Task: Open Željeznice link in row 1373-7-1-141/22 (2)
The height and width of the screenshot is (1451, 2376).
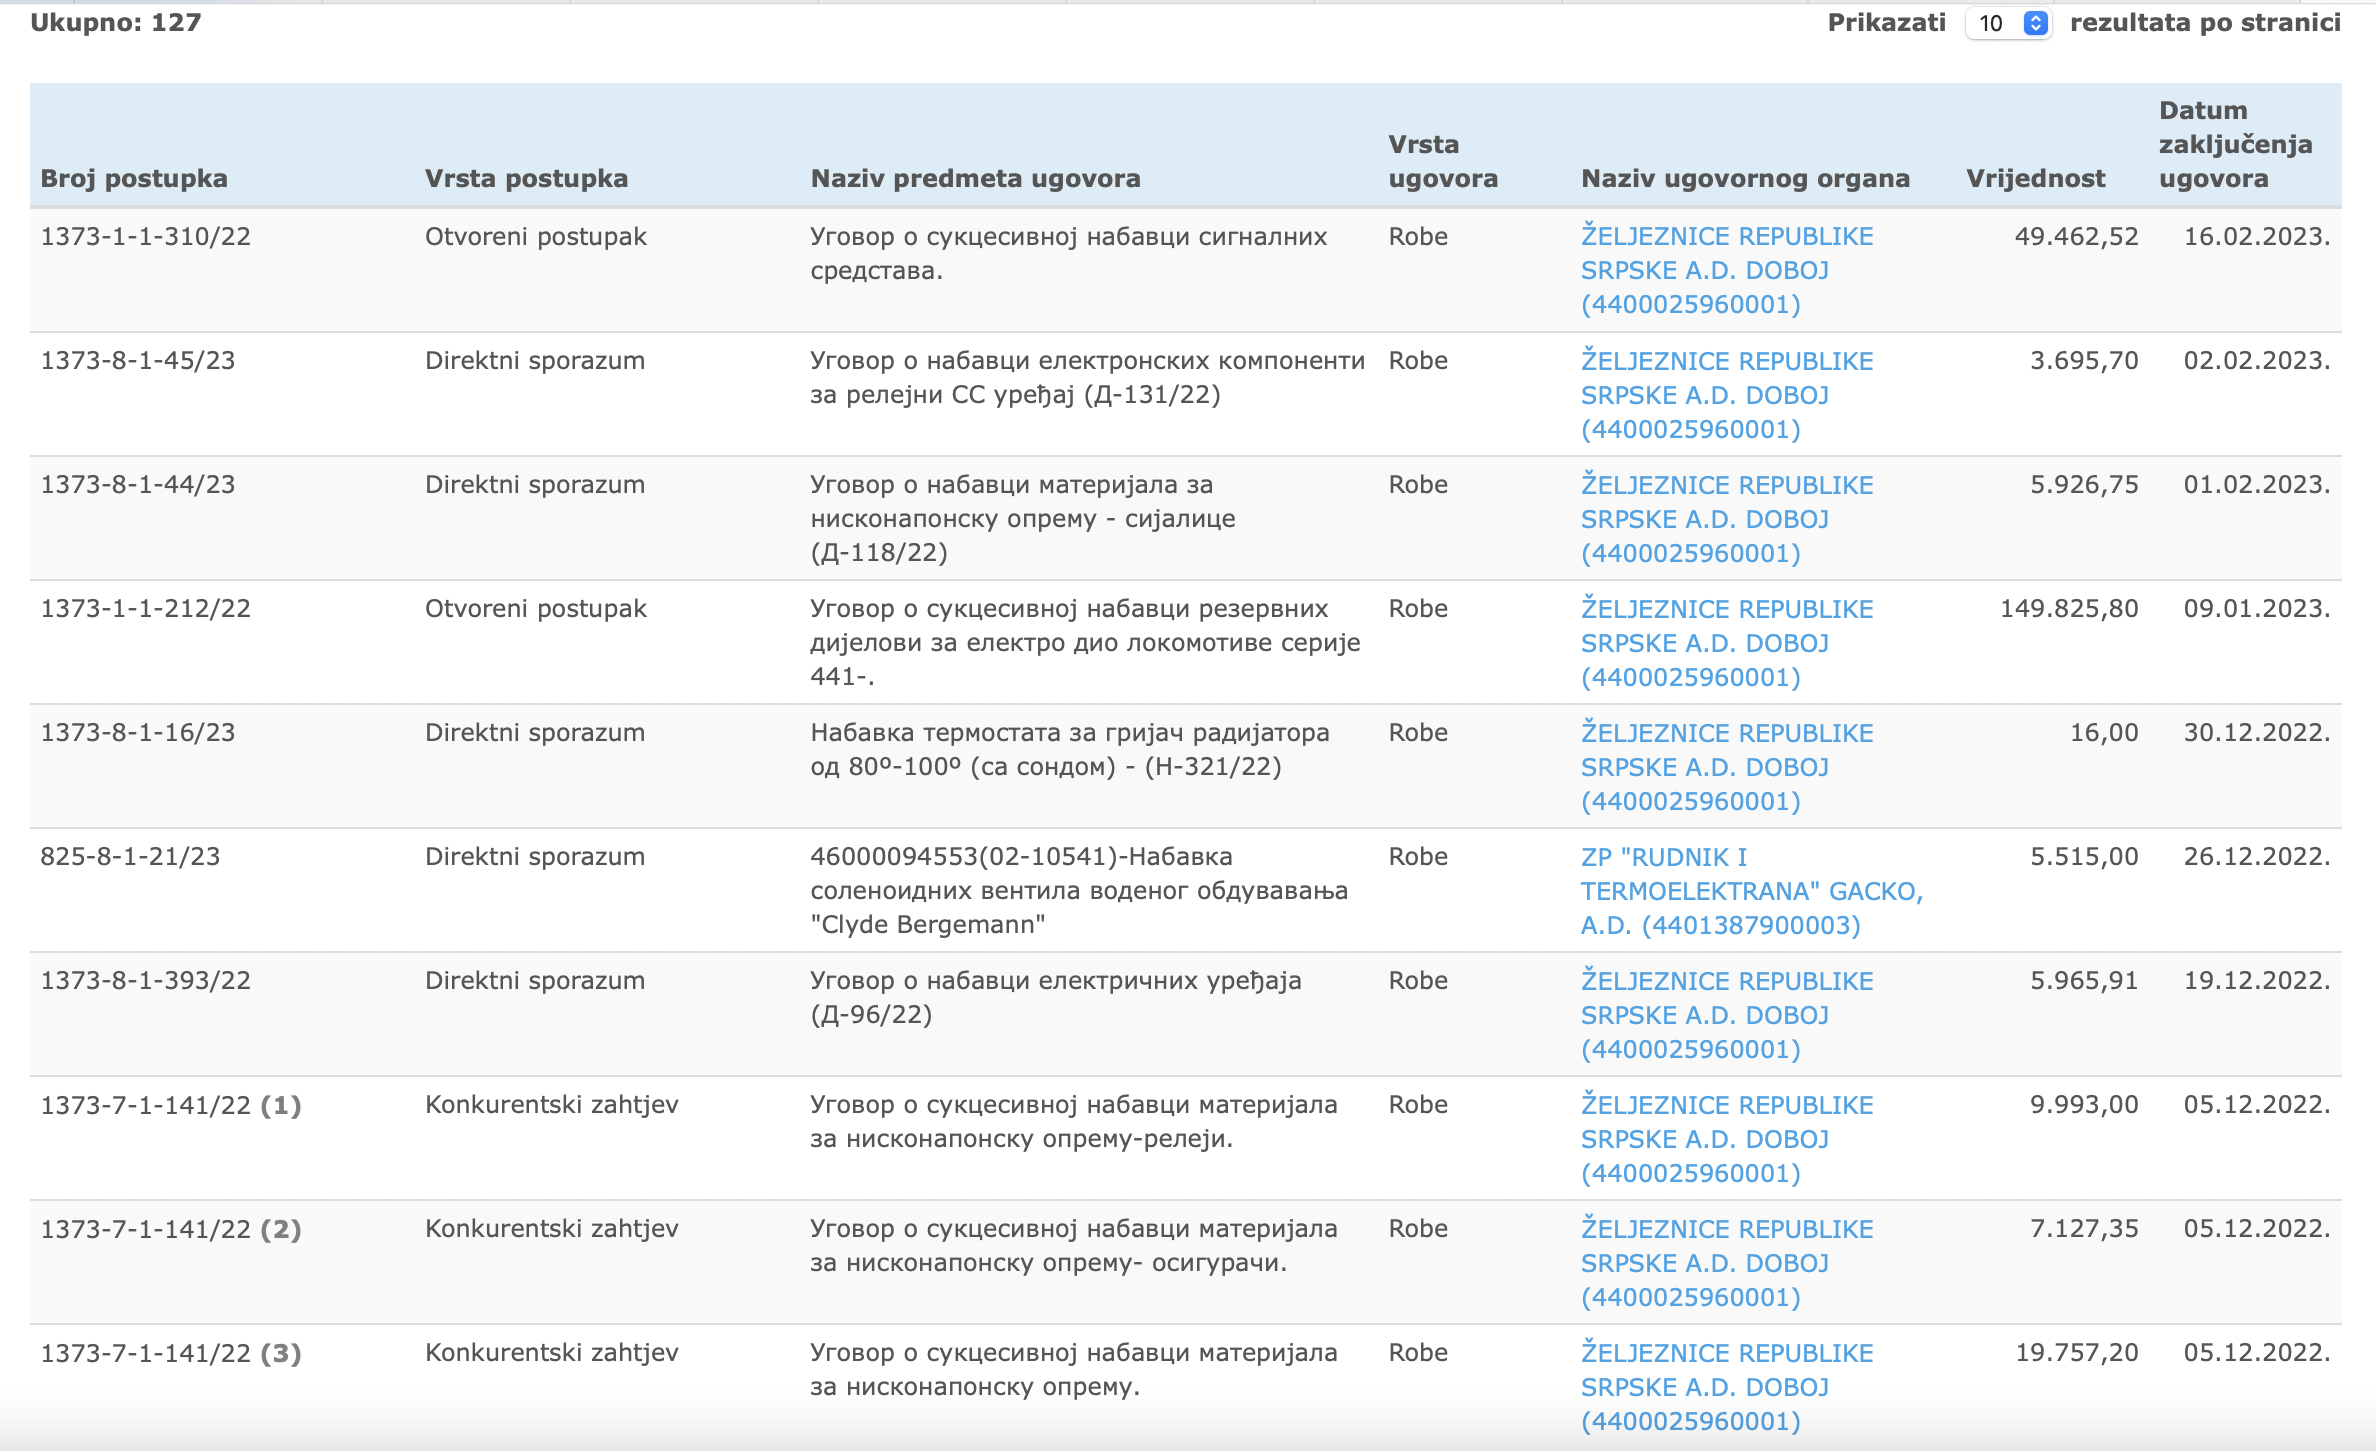Action: pyautogui.click(x=1727, y=1262)
